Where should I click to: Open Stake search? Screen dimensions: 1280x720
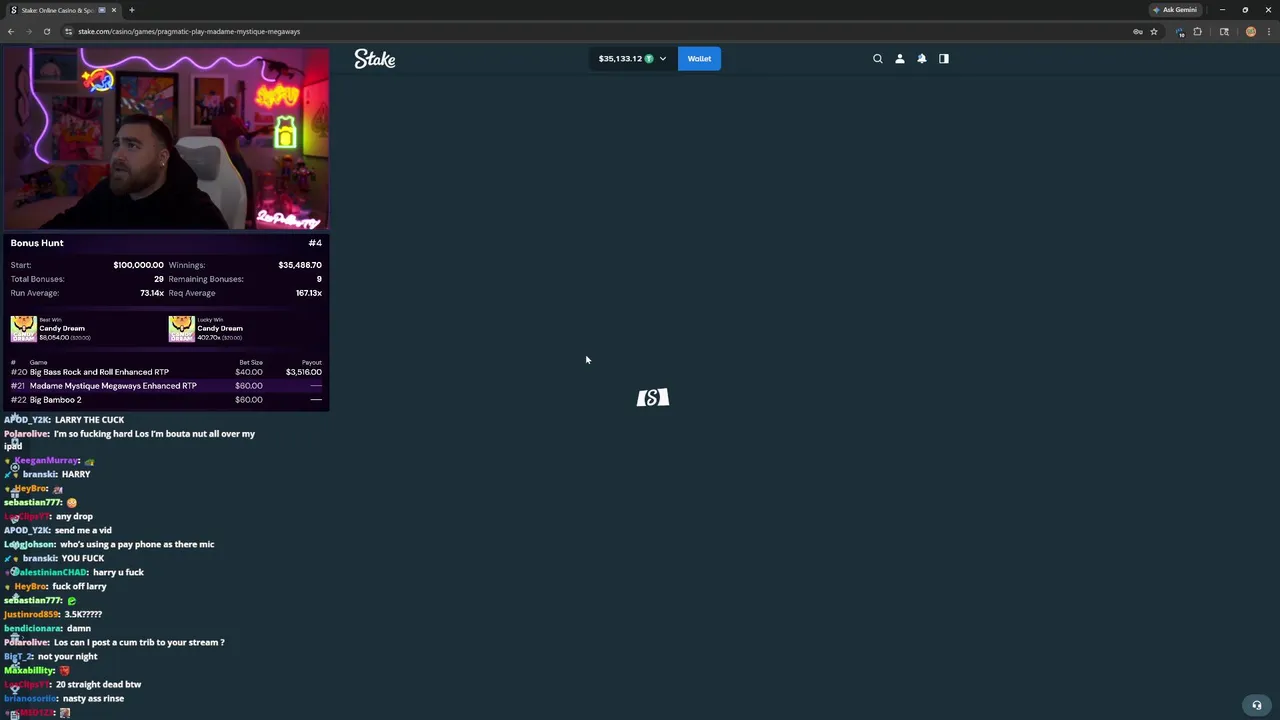click(x=877, y=58)
